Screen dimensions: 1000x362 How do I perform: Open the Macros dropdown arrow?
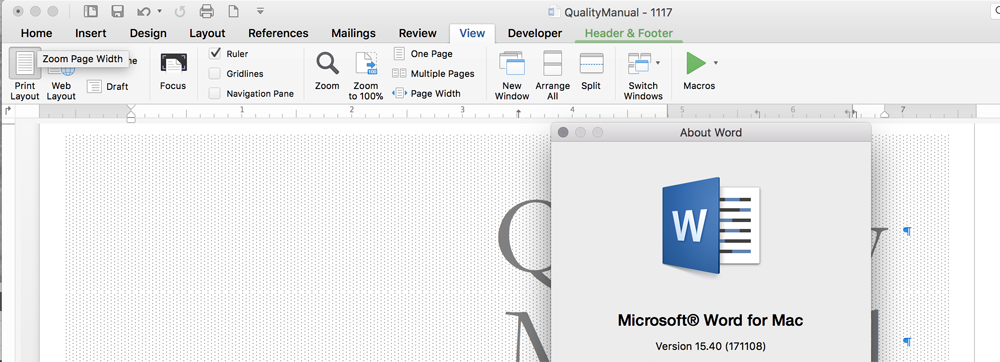click(x=716, y=62)
